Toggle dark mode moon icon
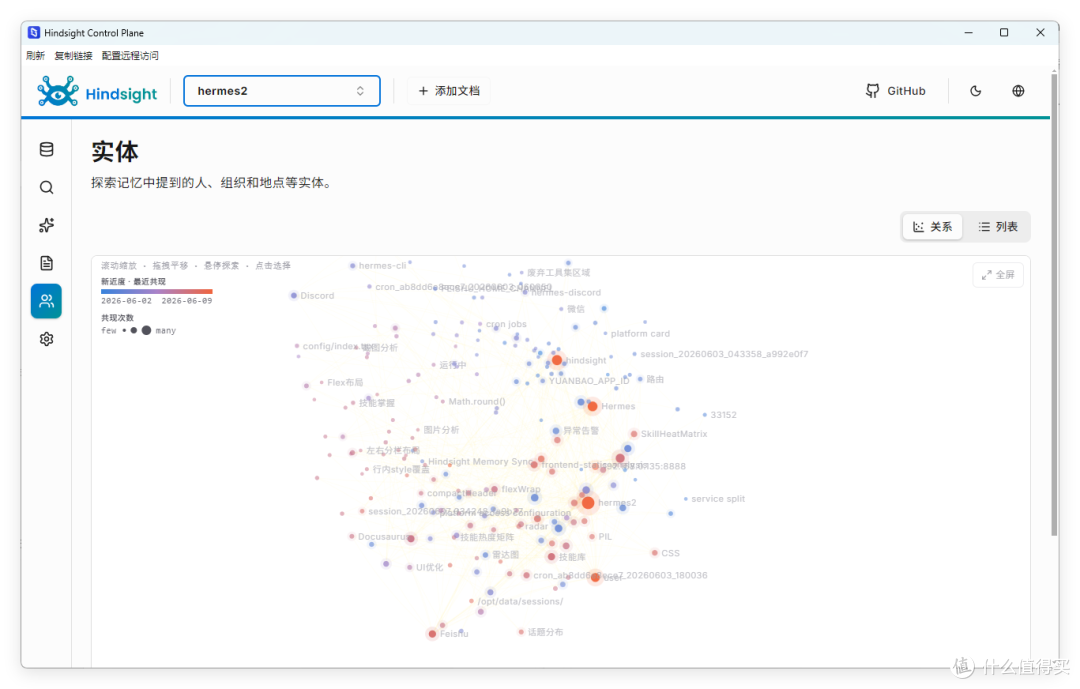The width and height of the screenshot is (1080, 689). (x=975, y=91)
